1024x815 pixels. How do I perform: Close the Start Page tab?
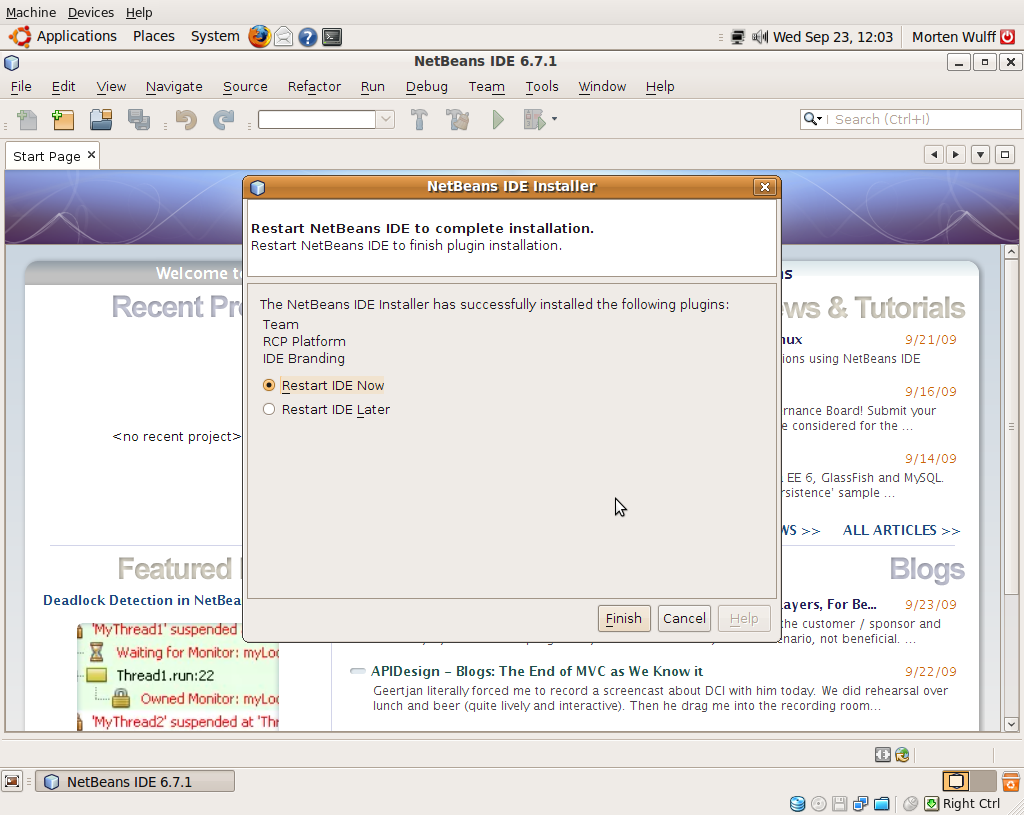pos(91,155)
